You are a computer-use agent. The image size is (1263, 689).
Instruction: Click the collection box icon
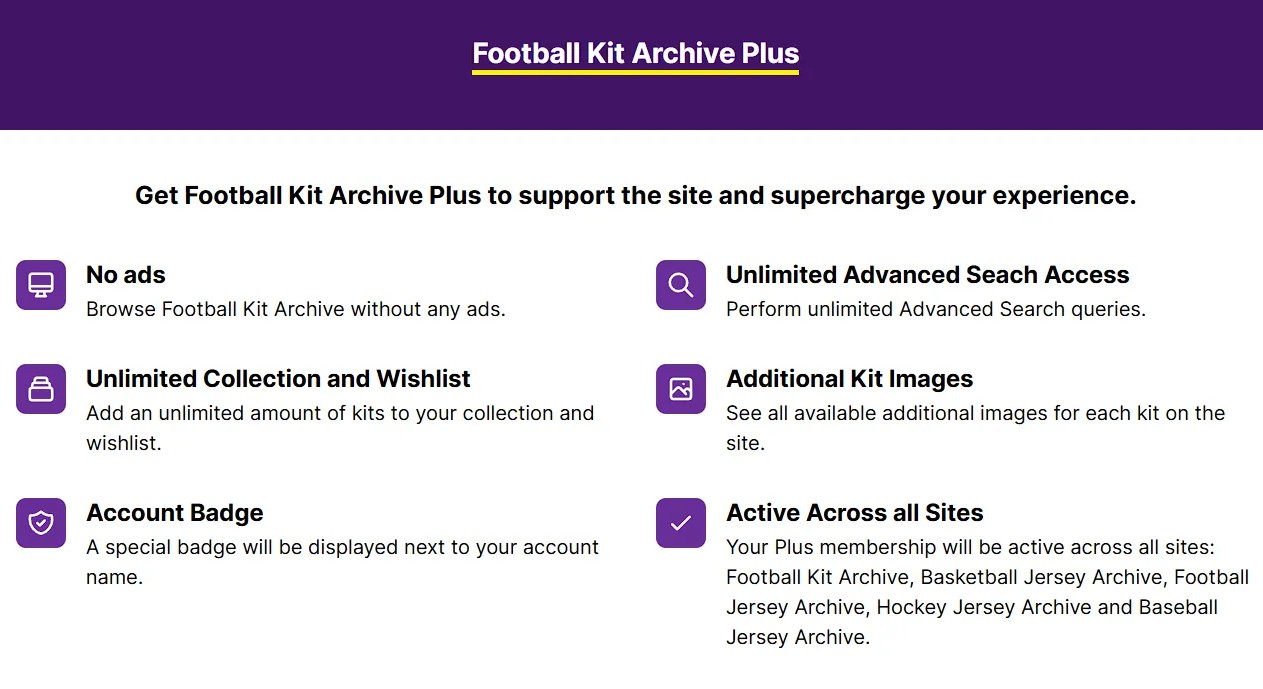[x=41, y=389]
